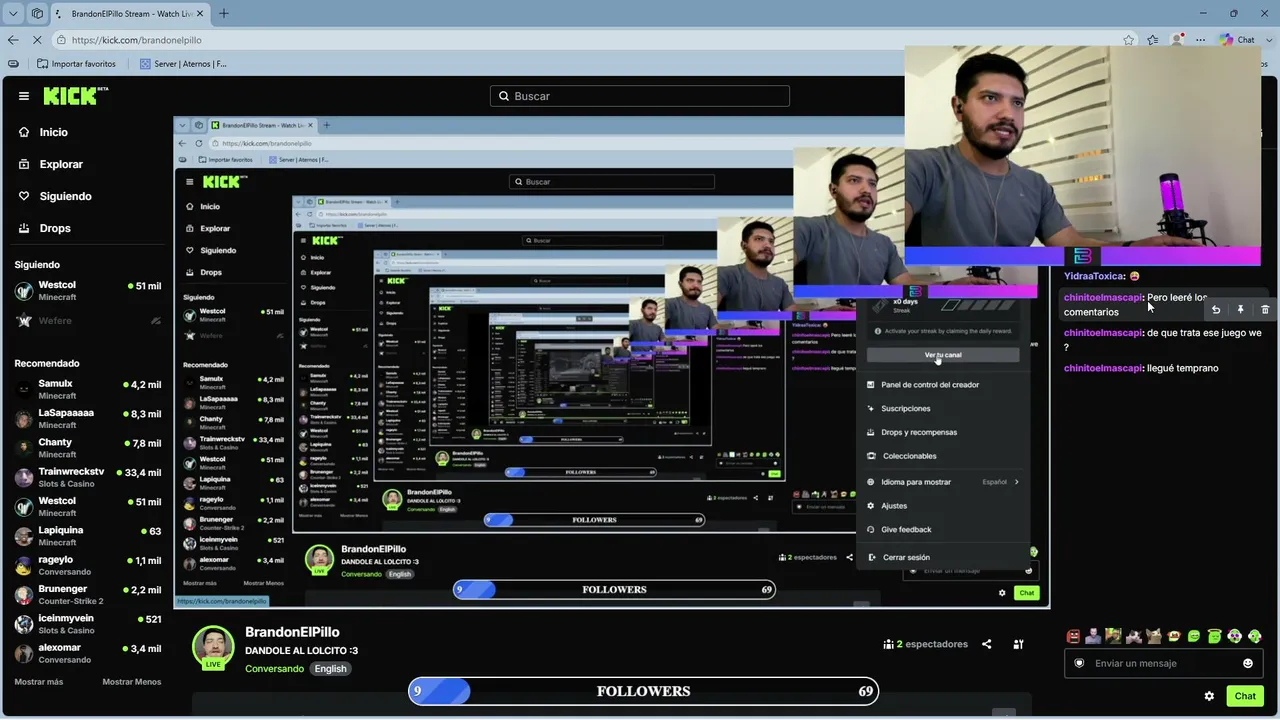
Task: Open Westcol under Siguiendo heading in outermost sidebar
Action: tap(88, 291)
